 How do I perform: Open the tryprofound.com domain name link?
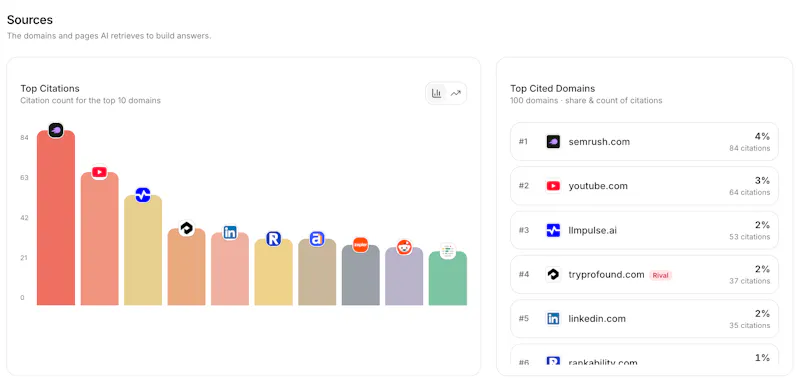click(606, 275)
